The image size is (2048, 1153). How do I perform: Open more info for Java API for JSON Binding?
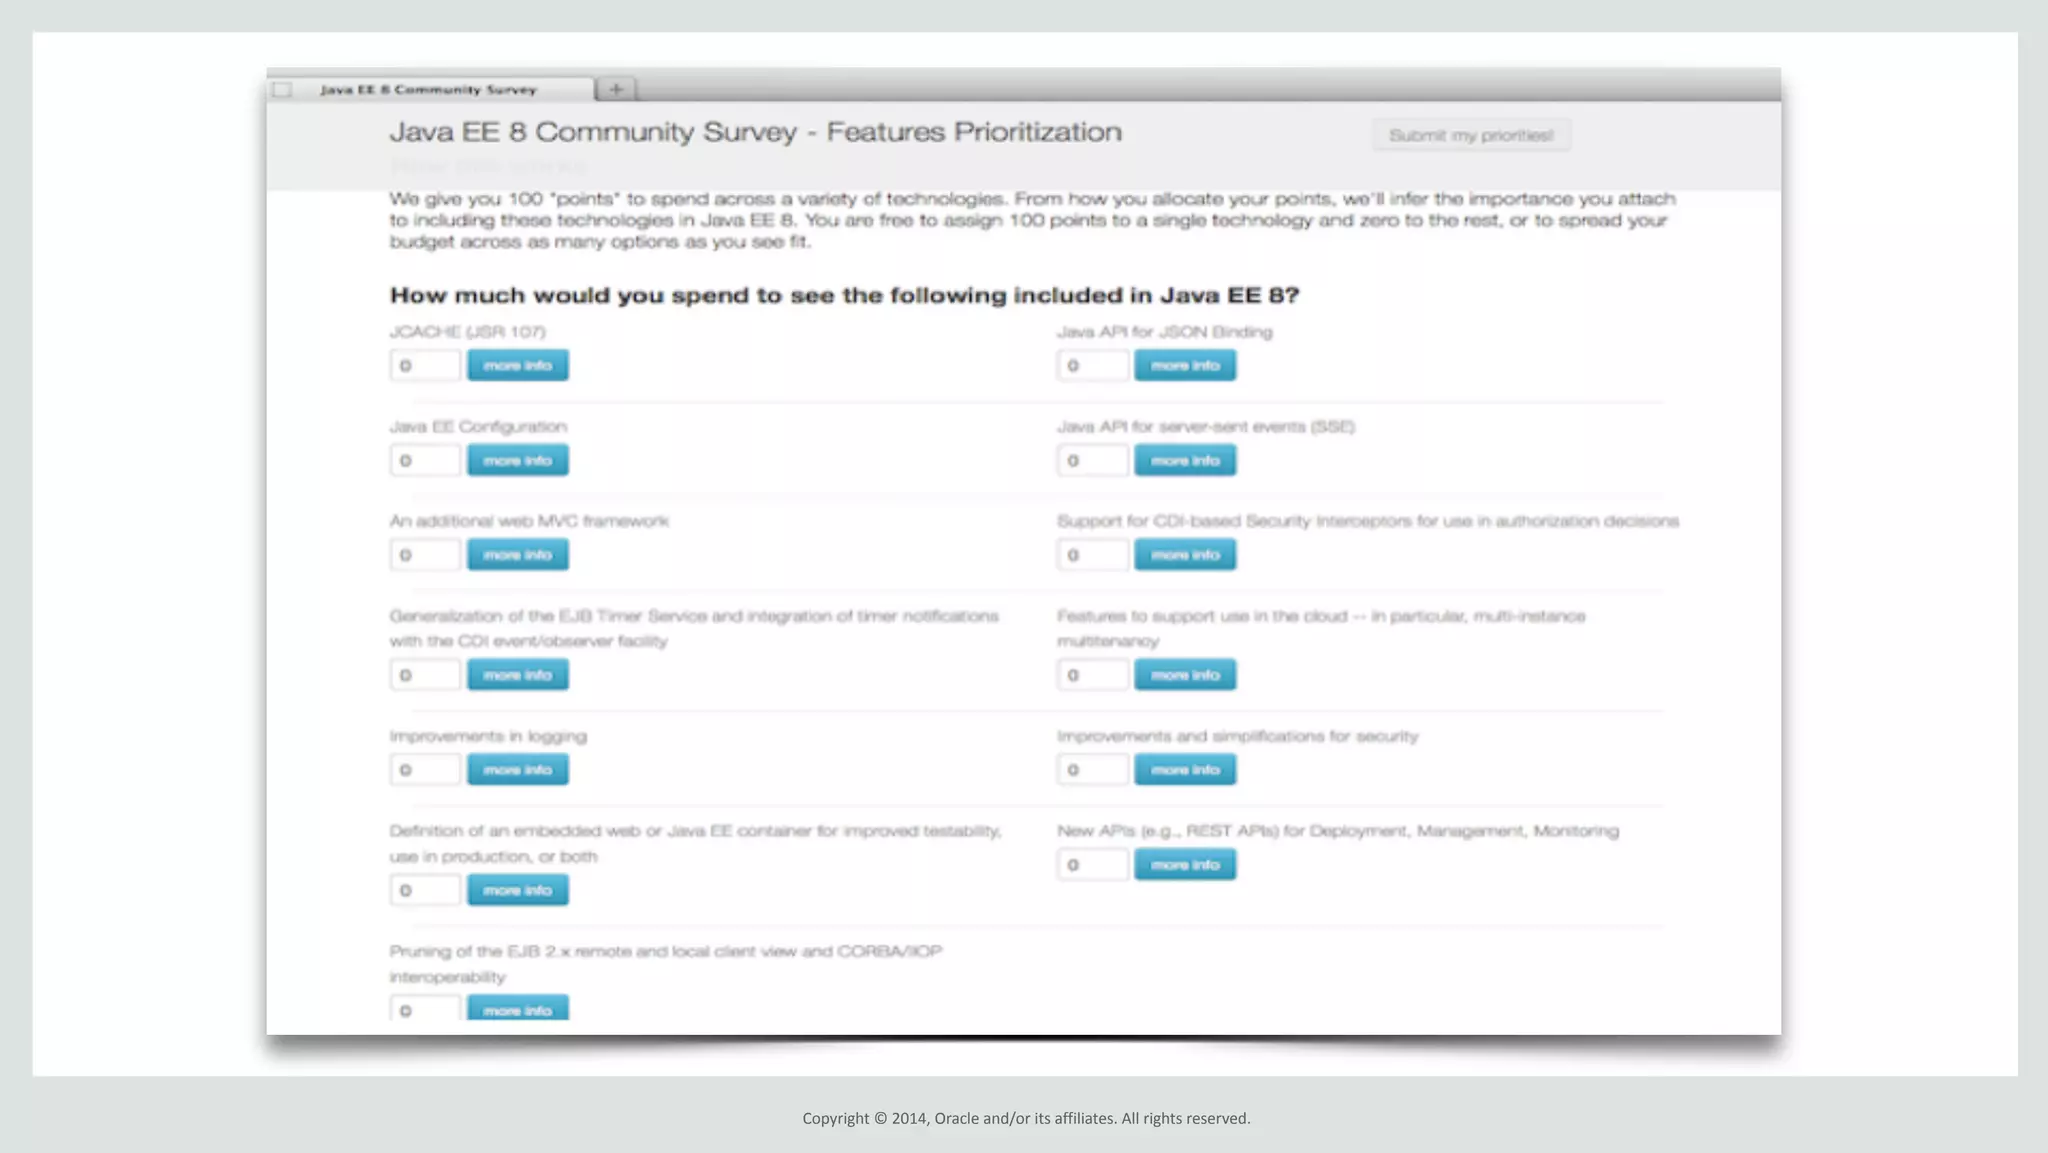coord(1185,365)
